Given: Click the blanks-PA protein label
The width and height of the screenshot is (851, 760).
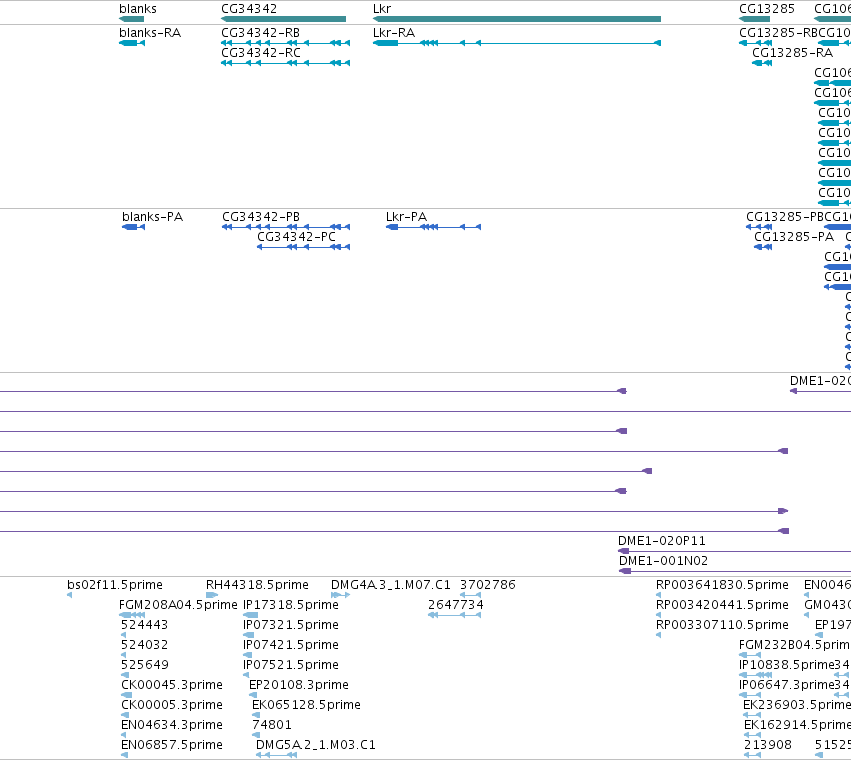Looking at the screenshot, I should coord(153,217).
